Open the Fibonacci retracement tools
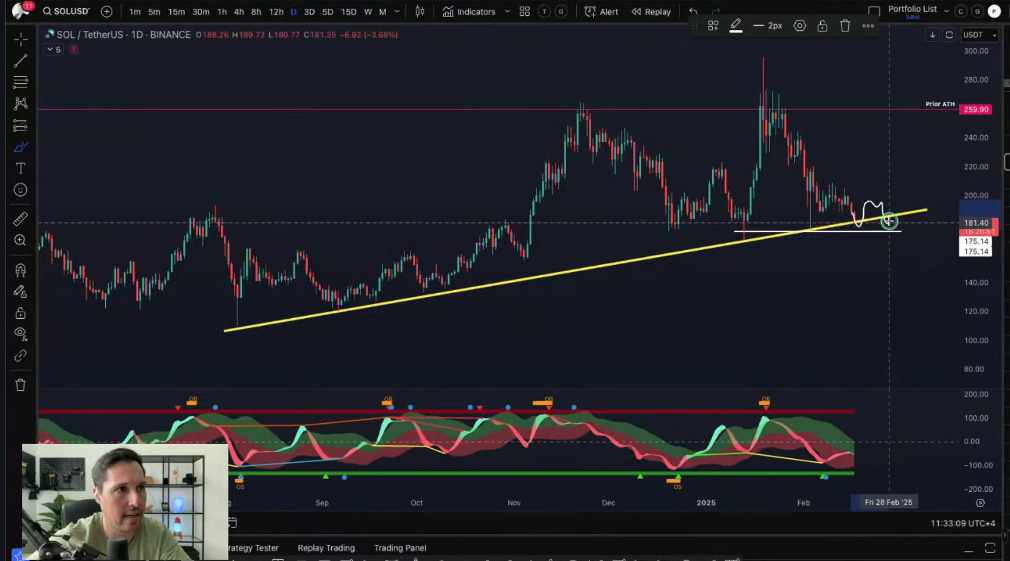Viewport: 1010px width, 561px height. pos(21,82)
